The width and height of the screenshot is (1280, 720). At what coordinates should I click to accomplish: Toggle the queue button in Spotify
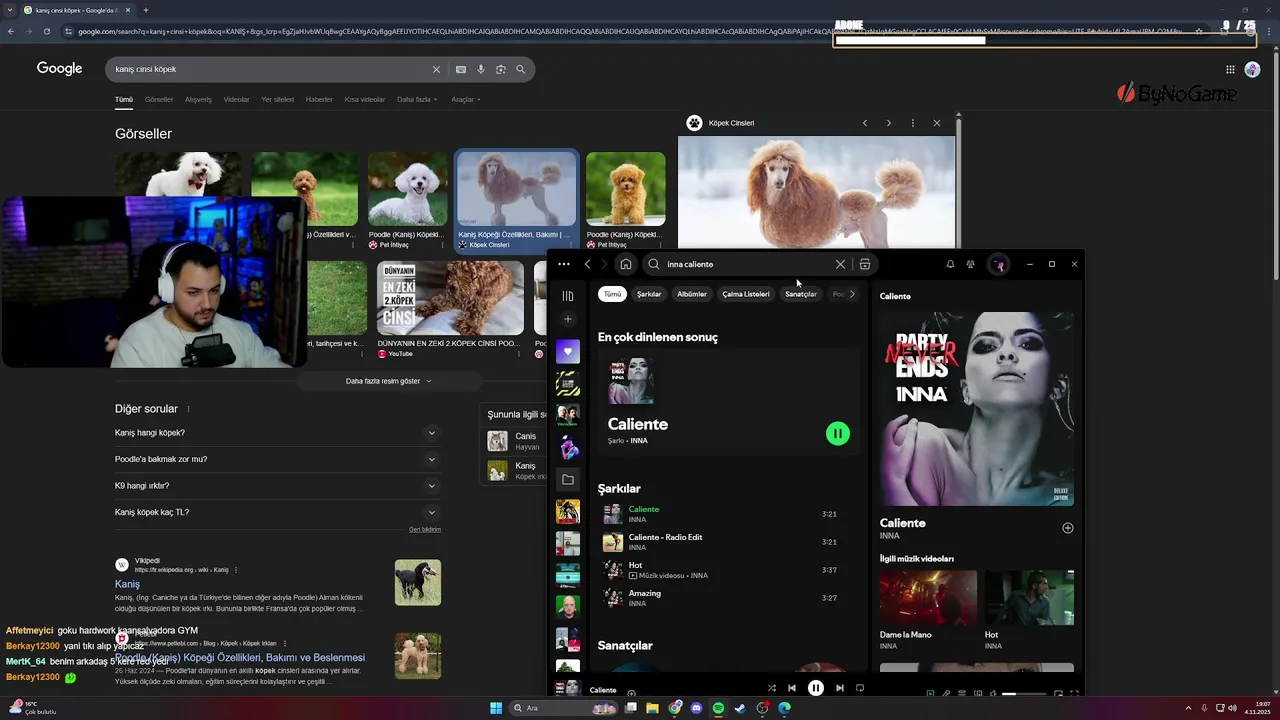[x=962, y=693]
